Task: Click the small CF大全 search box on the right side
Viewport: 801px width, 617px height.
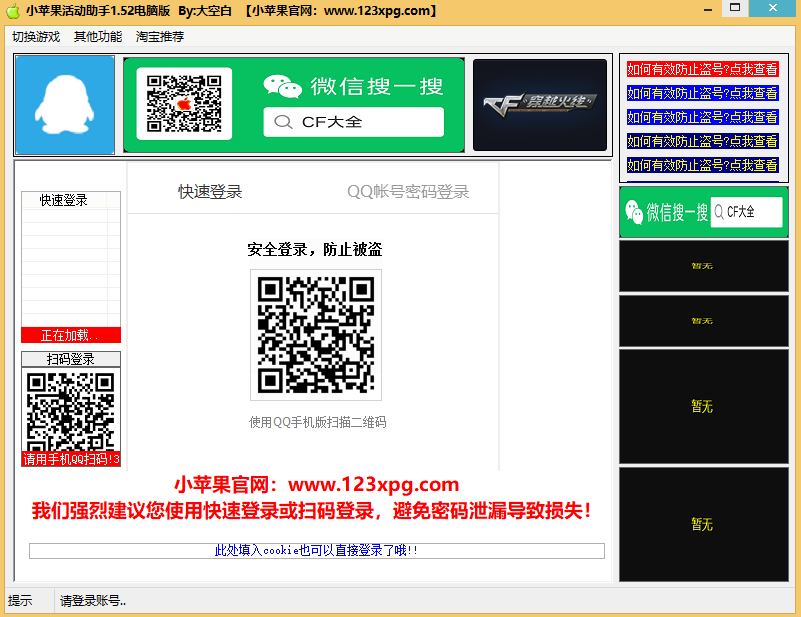Action: pos(746,212)
